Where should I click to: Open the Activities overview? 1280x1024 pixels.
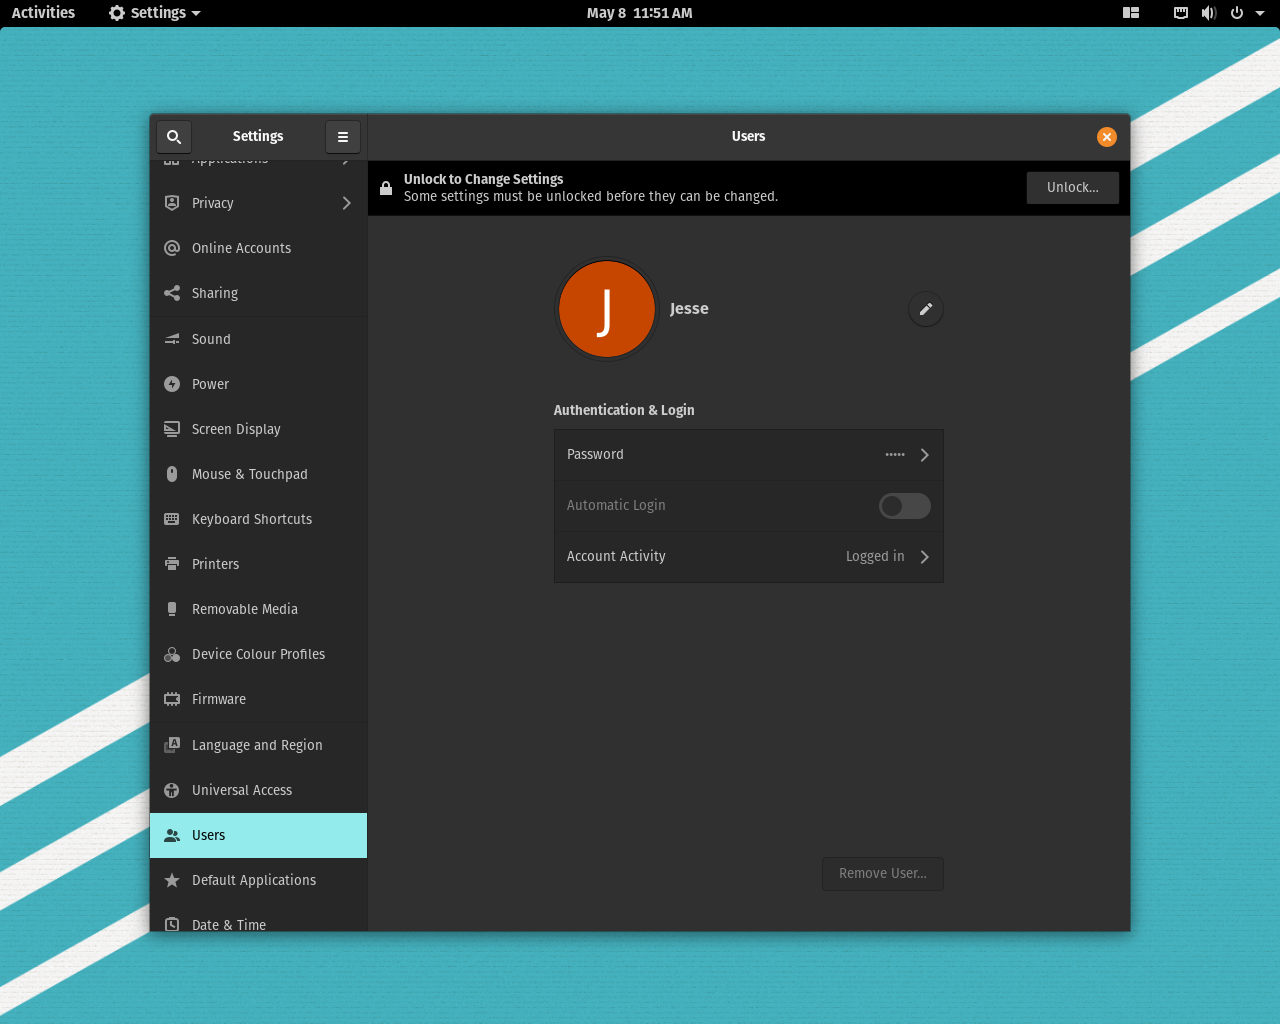43,13
